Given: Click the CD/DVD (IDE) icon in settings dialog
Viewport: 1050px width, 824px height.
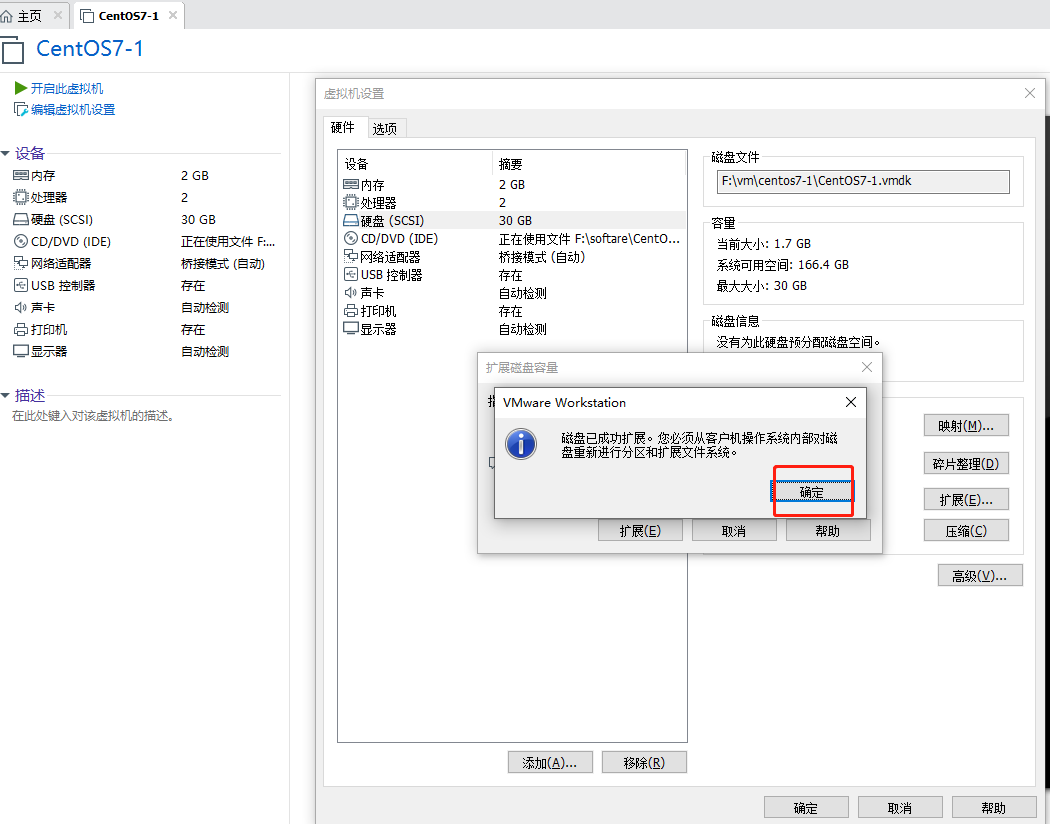Looking at the screenshot, I should [x=351, y=238].
